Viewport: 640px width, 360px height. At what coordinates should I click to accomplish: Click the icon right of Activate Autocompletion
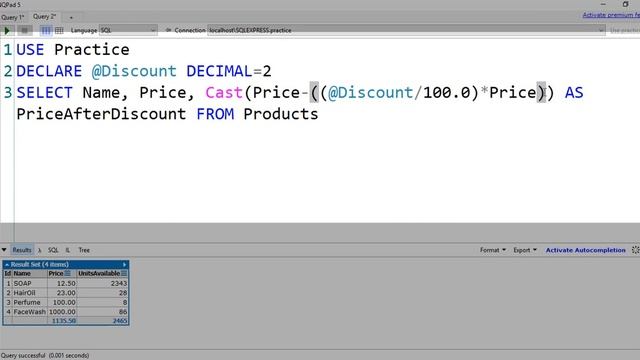click(636, 250)
